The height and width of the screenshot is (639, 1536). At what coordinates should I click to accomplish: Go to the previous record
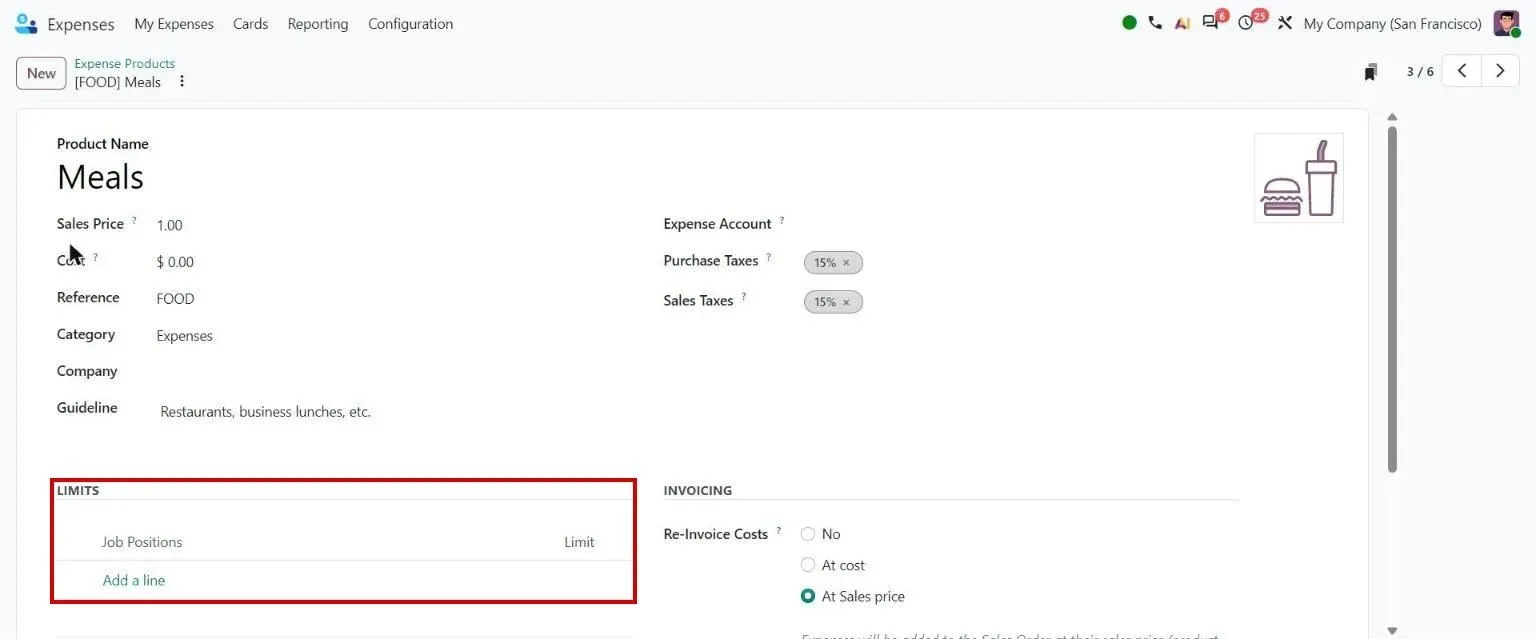(1462, 71)
